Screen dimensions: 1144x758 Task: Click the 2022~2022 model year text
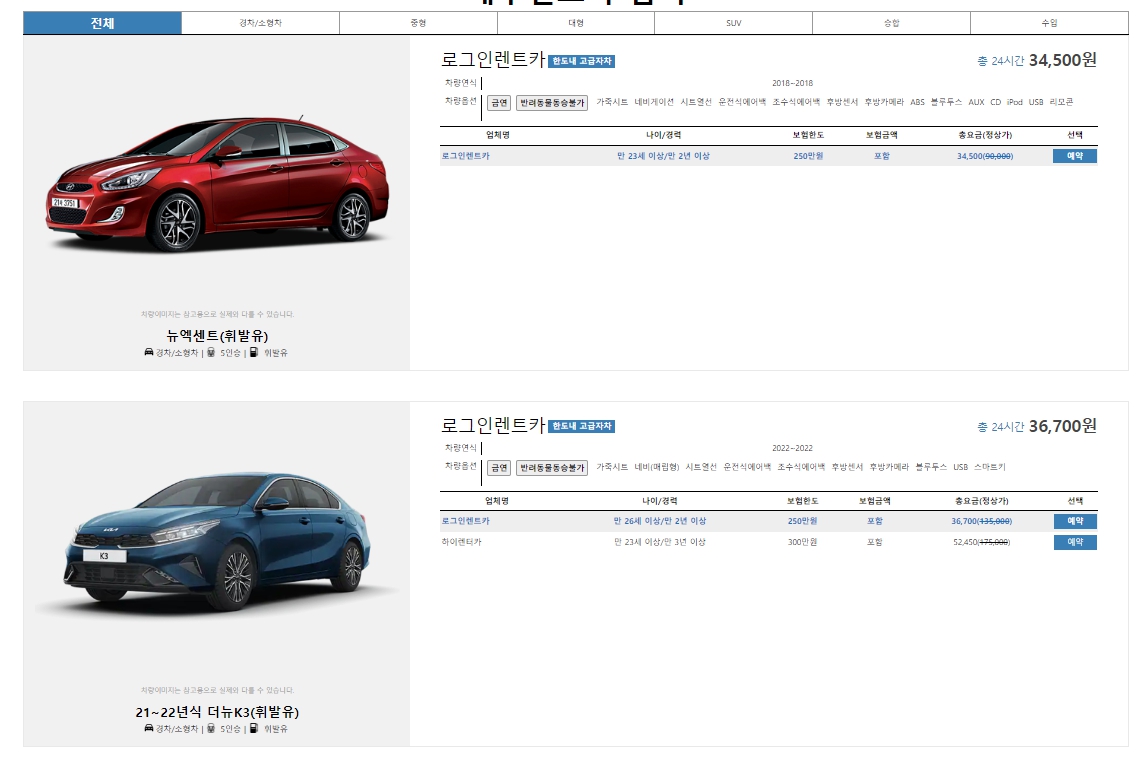(792, 448)
